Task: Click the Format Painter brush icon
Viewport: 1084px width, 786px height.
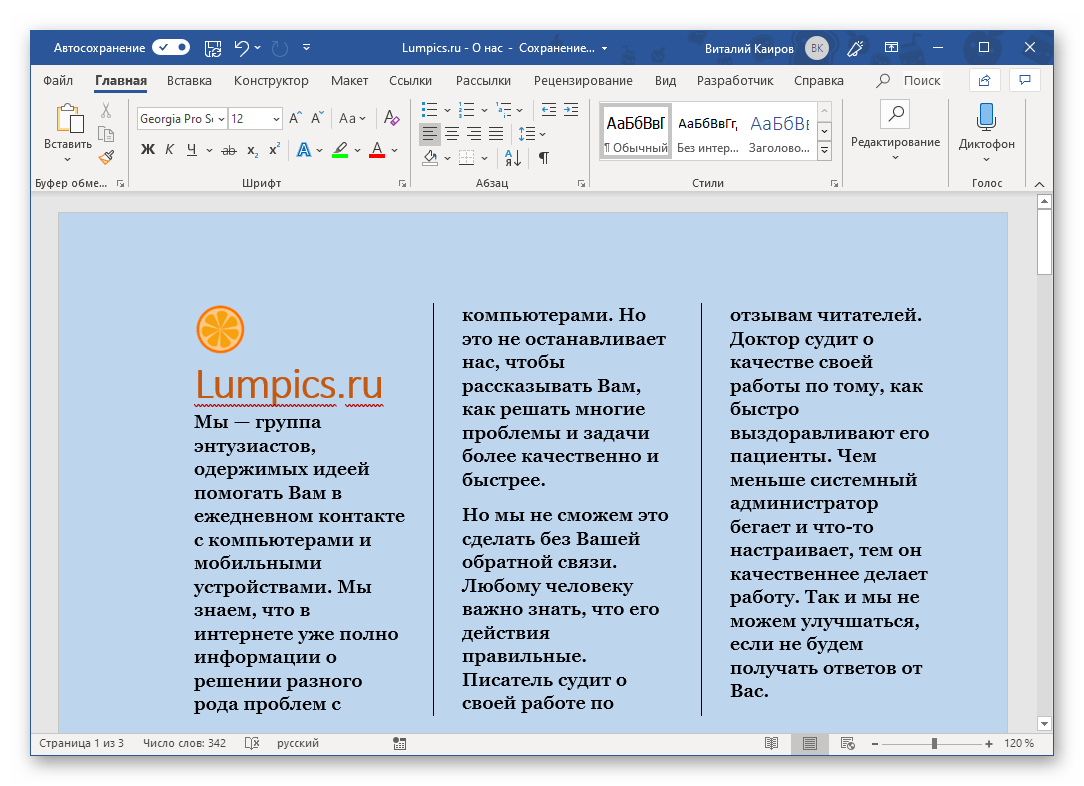Action: [x=106, y=156]
